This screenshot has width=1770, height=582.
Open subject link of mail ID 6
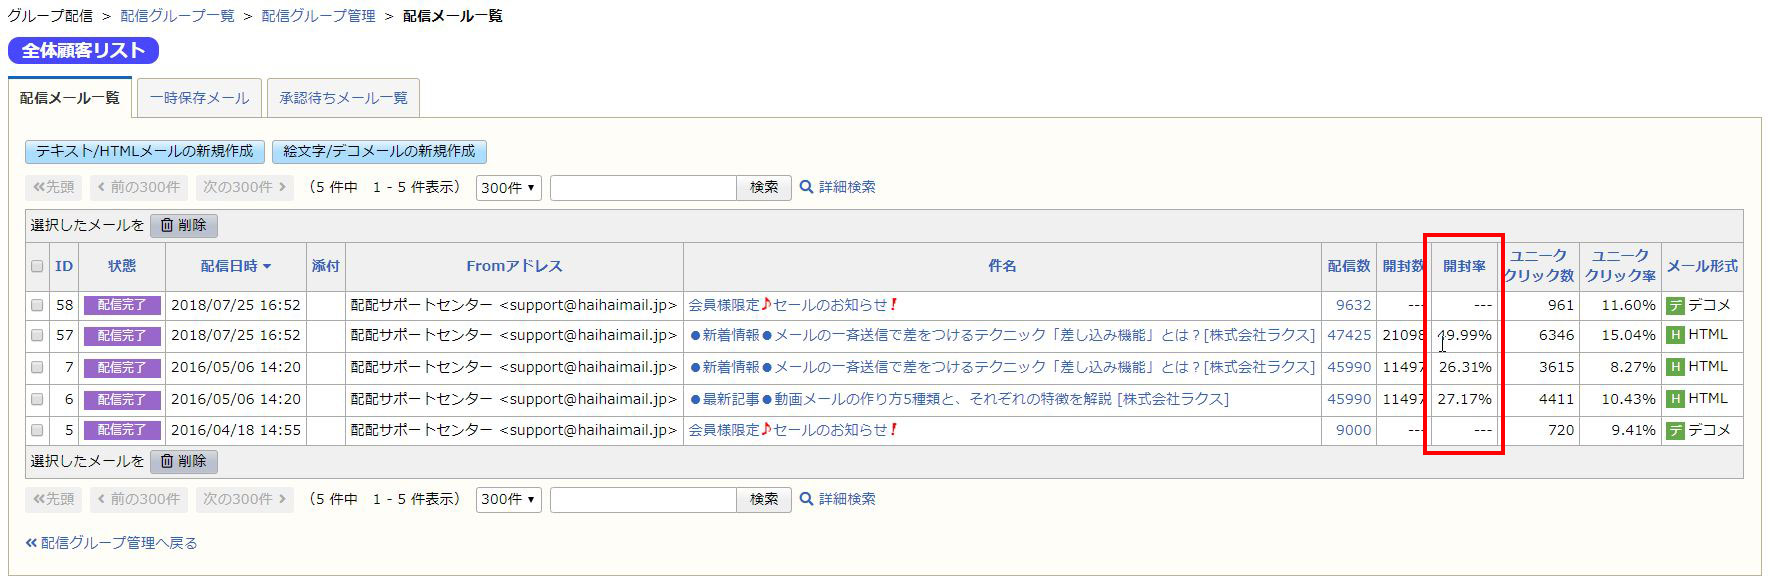959,399
